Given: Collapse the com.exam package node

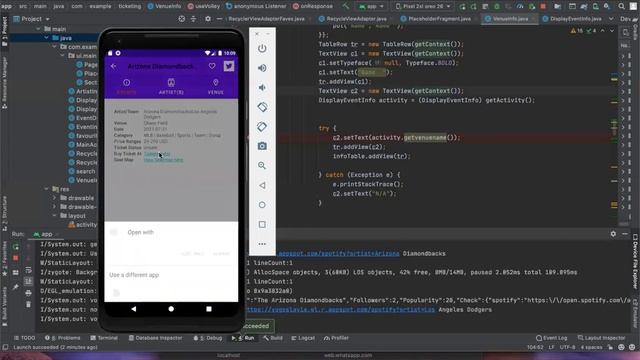Looking at the screenshot, I should 54,47.
